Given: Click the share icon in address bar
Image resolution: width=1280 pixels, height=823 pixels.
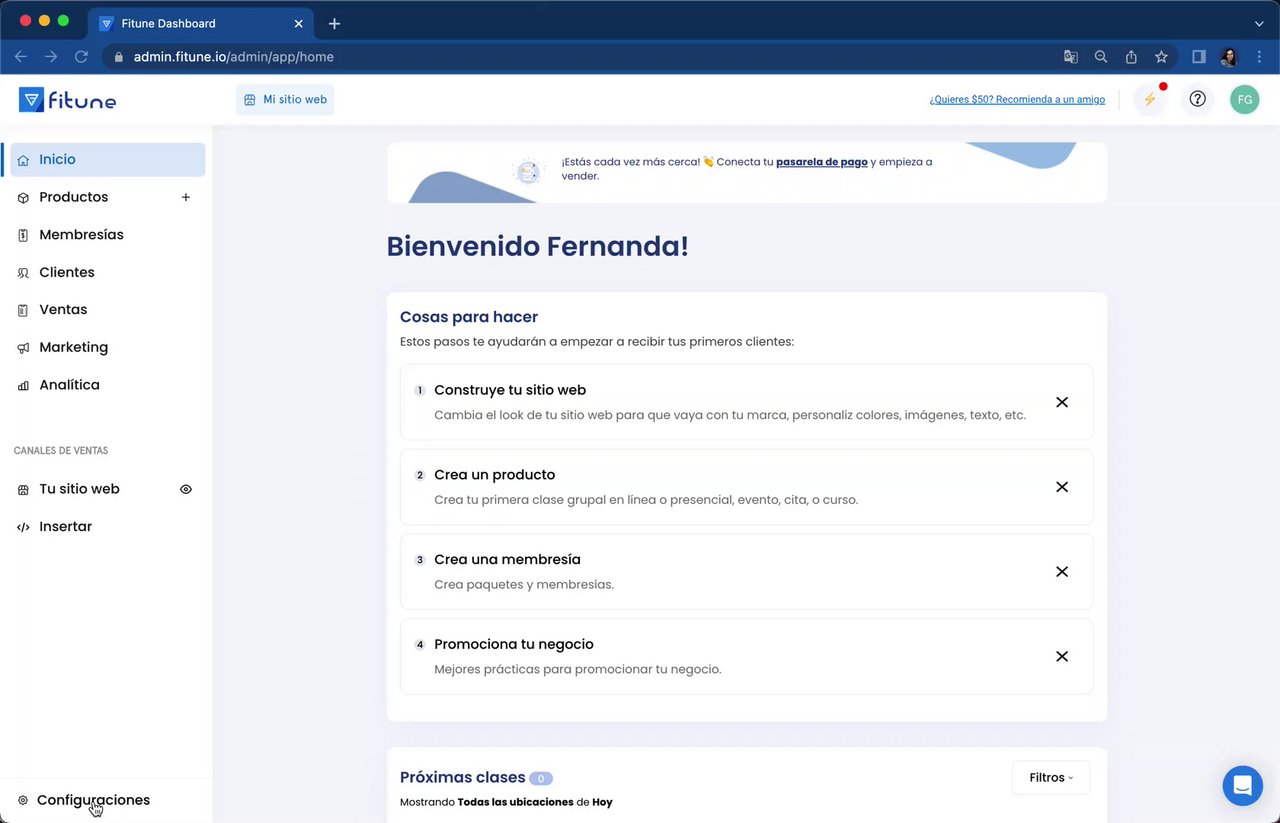Looking at the screenshot, I should 1131,57.
